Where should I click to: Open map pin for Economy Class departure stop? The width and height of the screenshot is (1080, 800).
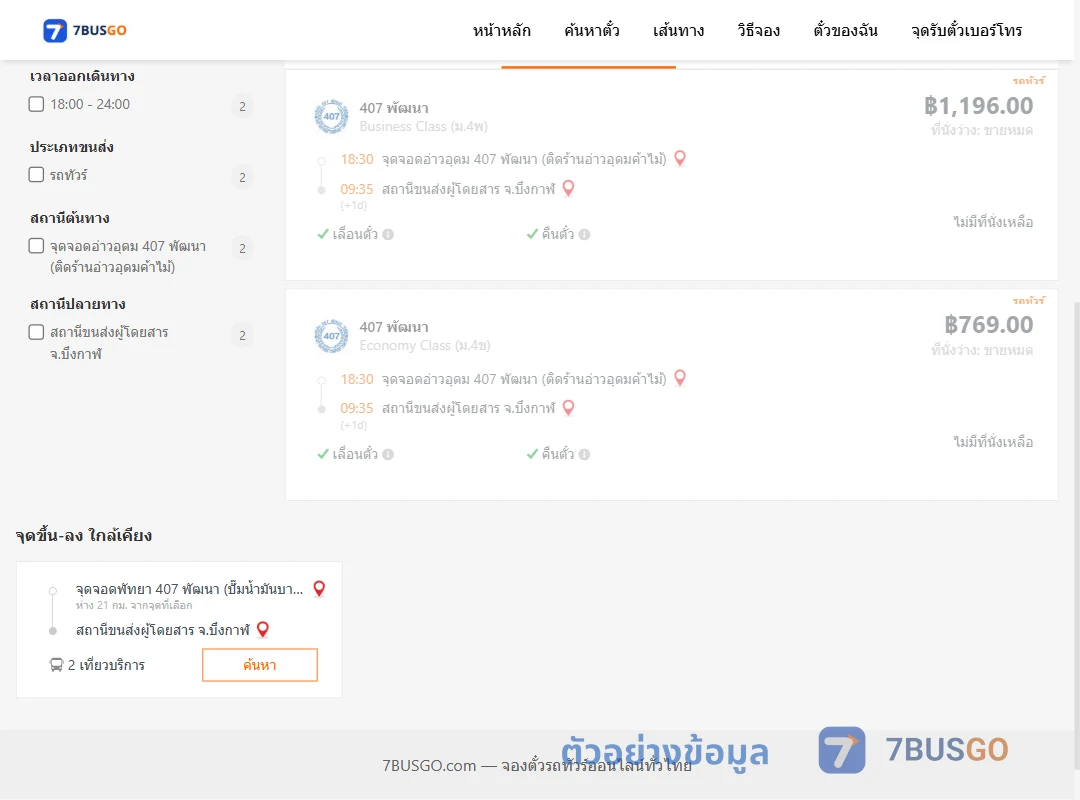point(680,378)
